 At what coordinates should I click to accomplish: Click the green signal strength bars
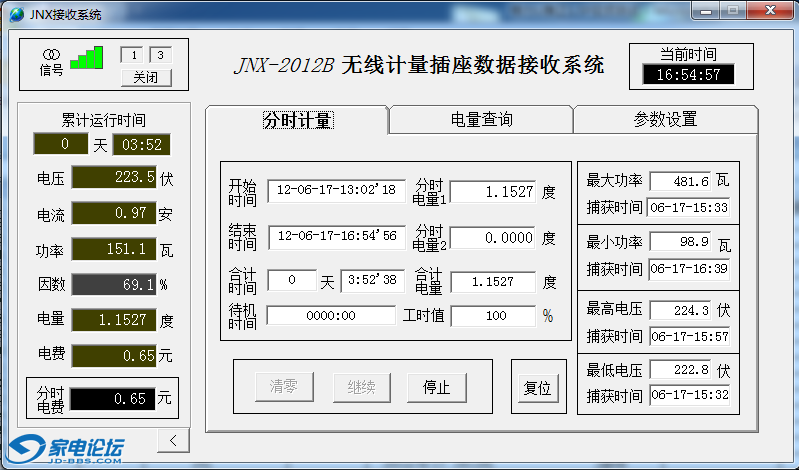[x=86, y=57]
